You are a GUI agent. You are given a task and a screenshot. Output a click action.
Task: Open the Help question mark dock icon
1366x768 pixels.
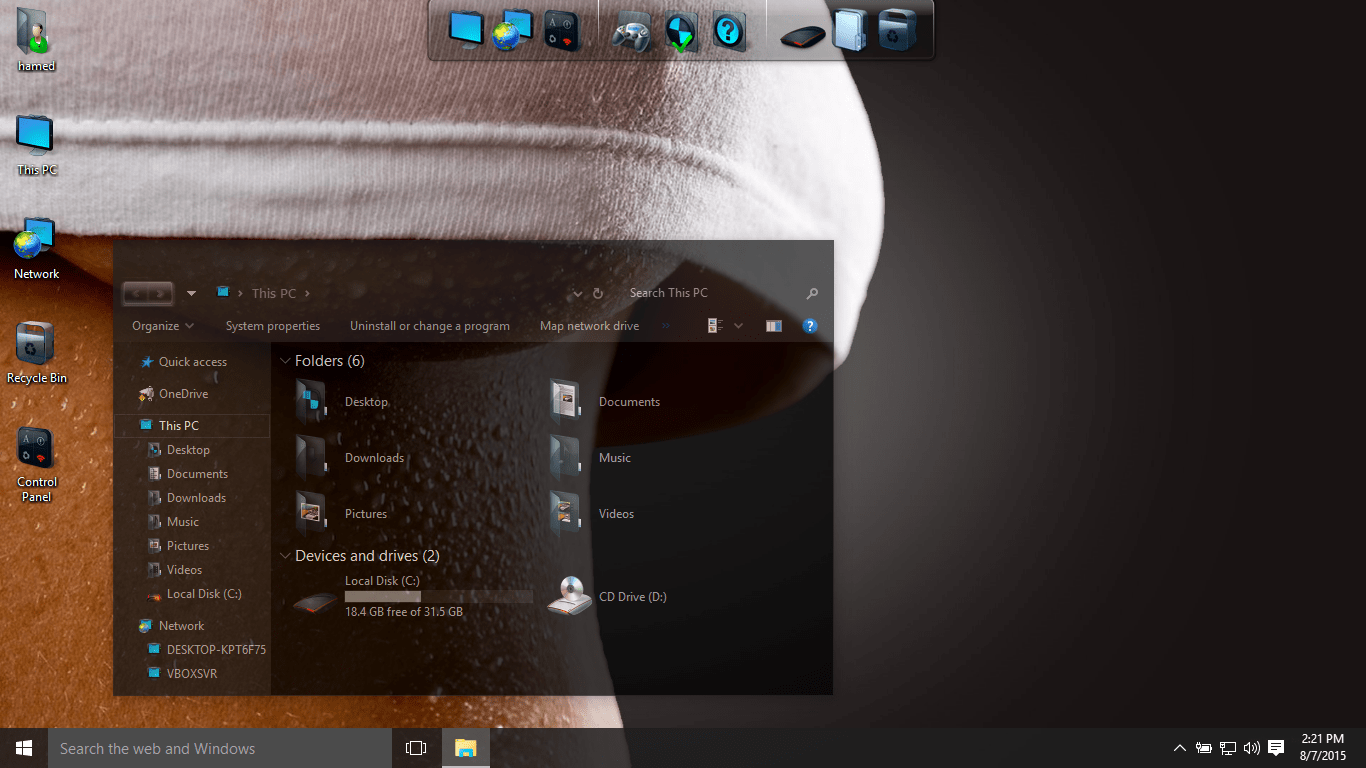tap(730, 31)
